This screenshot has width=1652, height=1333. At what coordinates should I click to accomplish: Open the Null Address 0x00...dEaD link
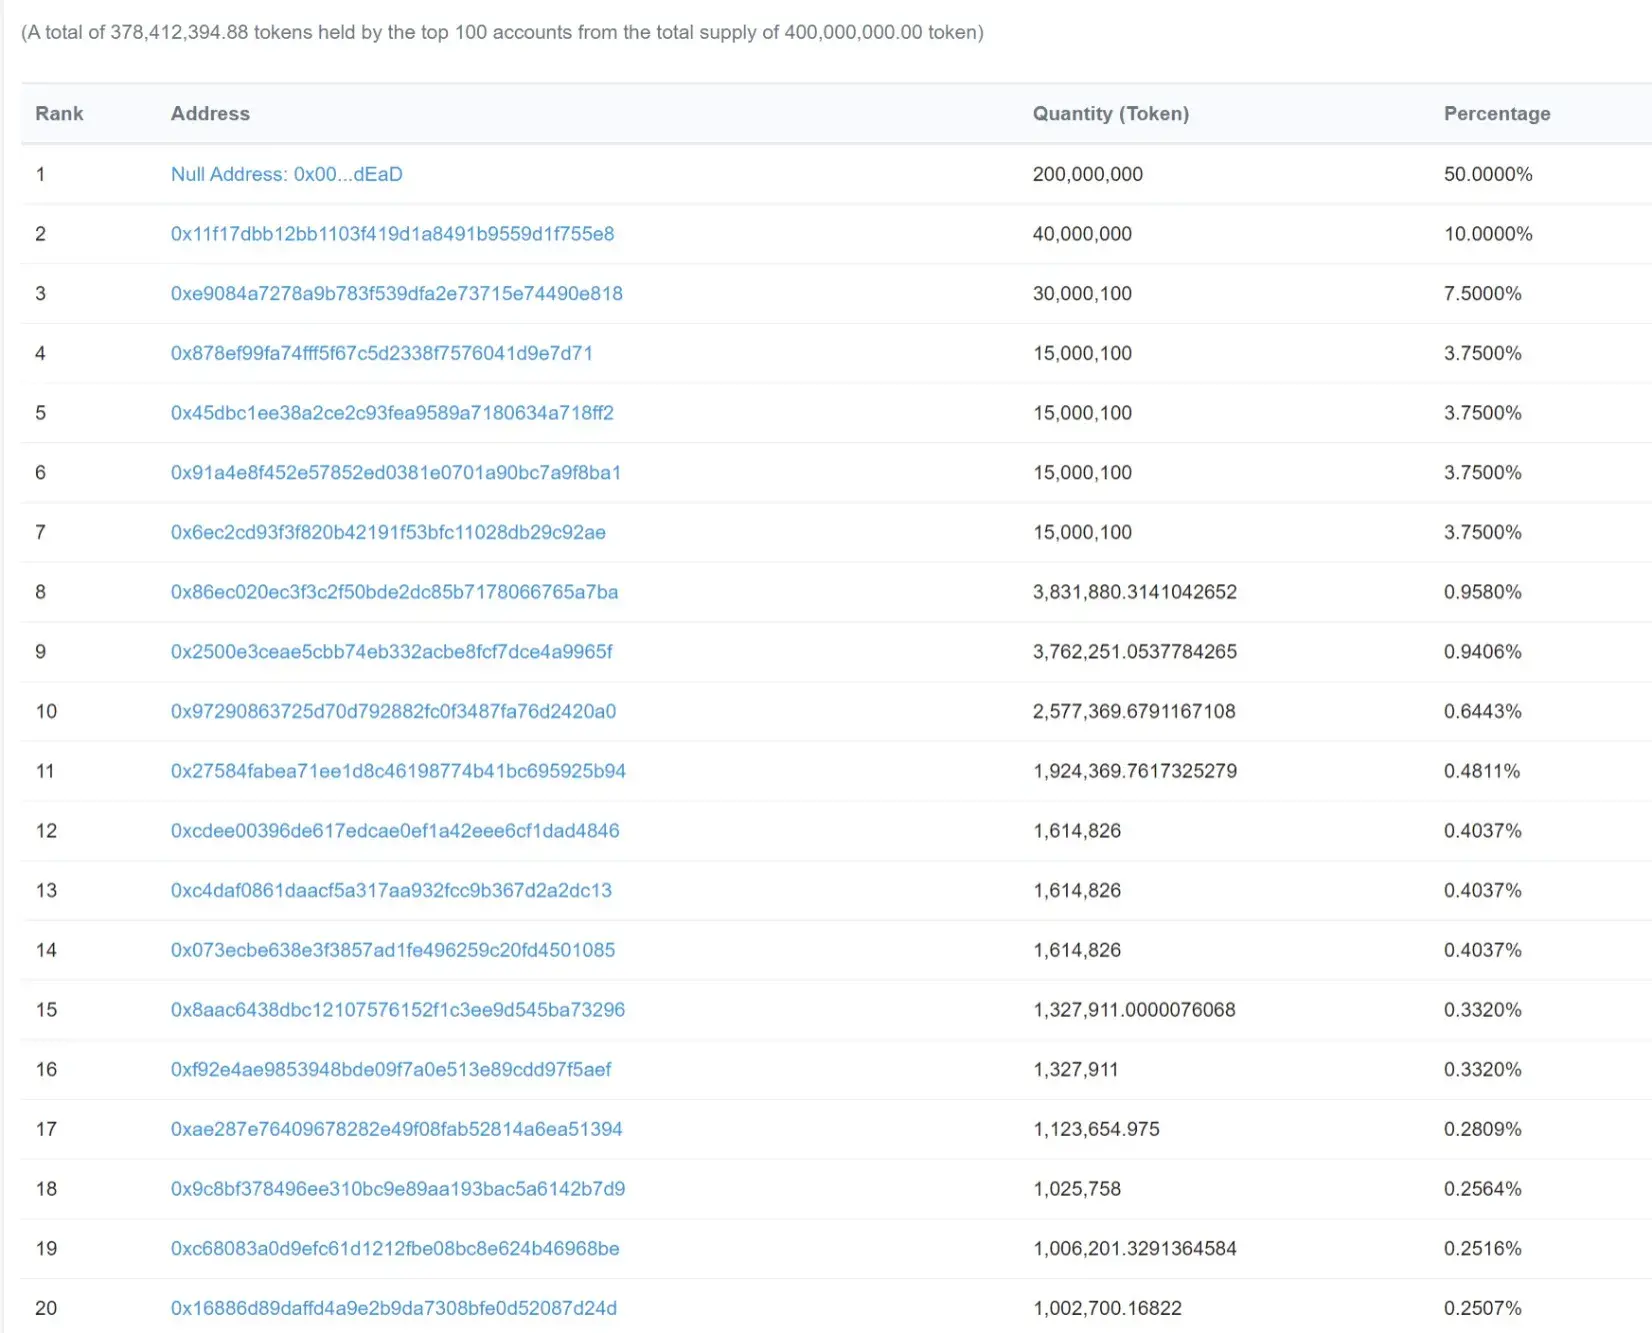(286, 174)
